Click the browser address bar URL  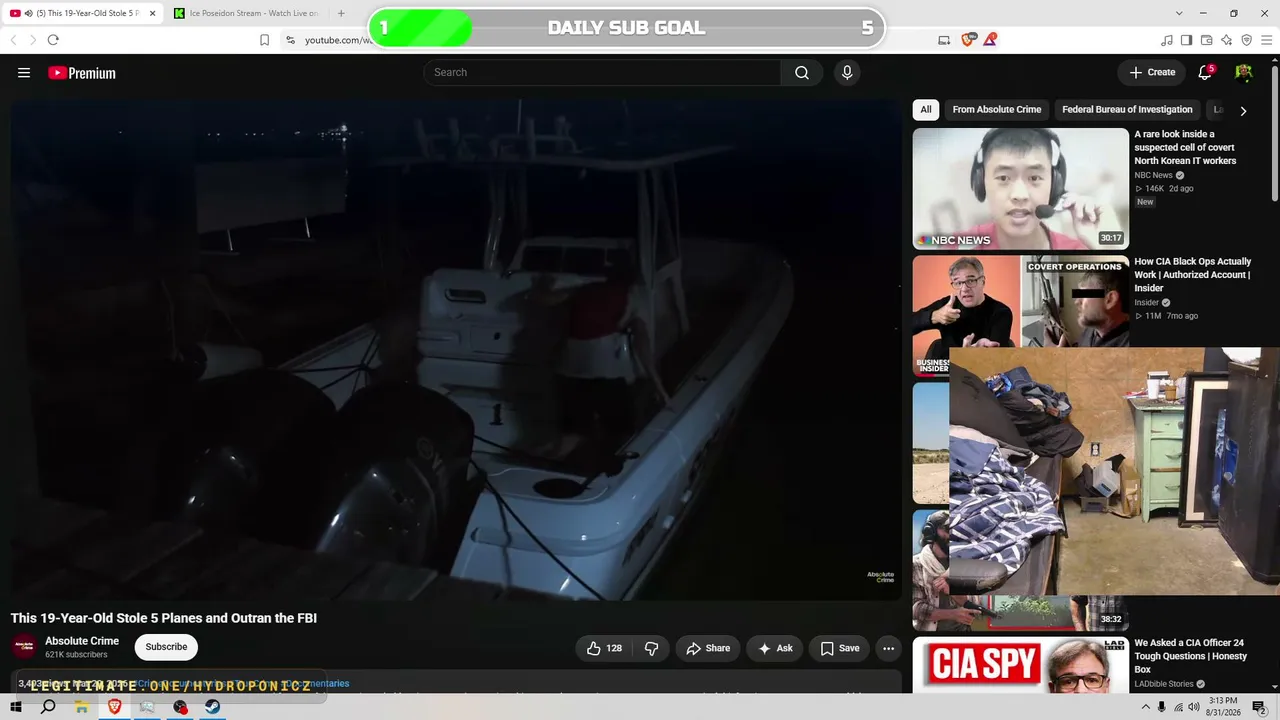tap(337, 40)
